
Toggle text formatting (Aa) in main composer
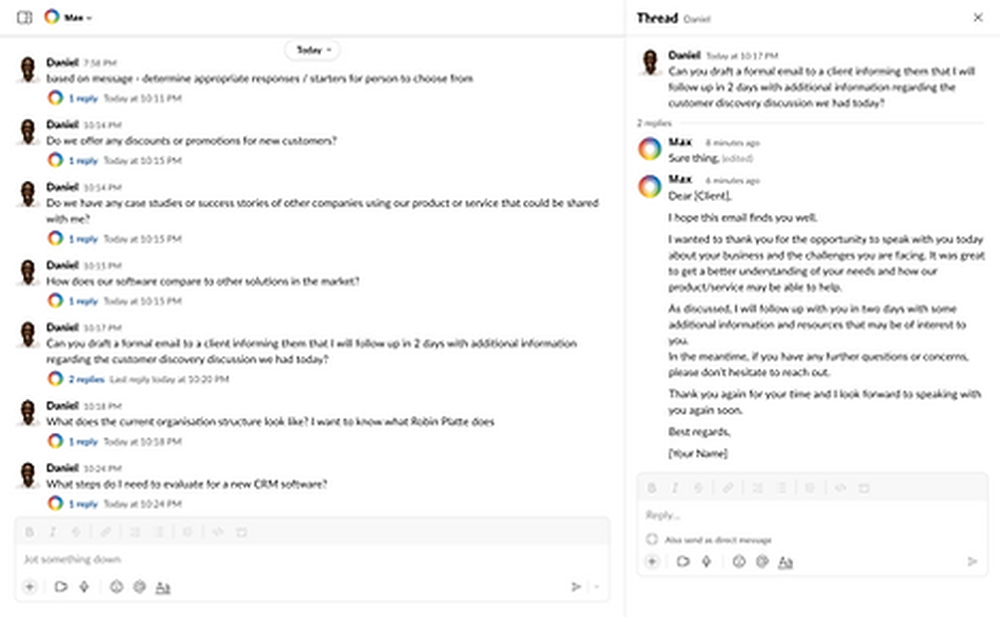click(x=163, y=587)
